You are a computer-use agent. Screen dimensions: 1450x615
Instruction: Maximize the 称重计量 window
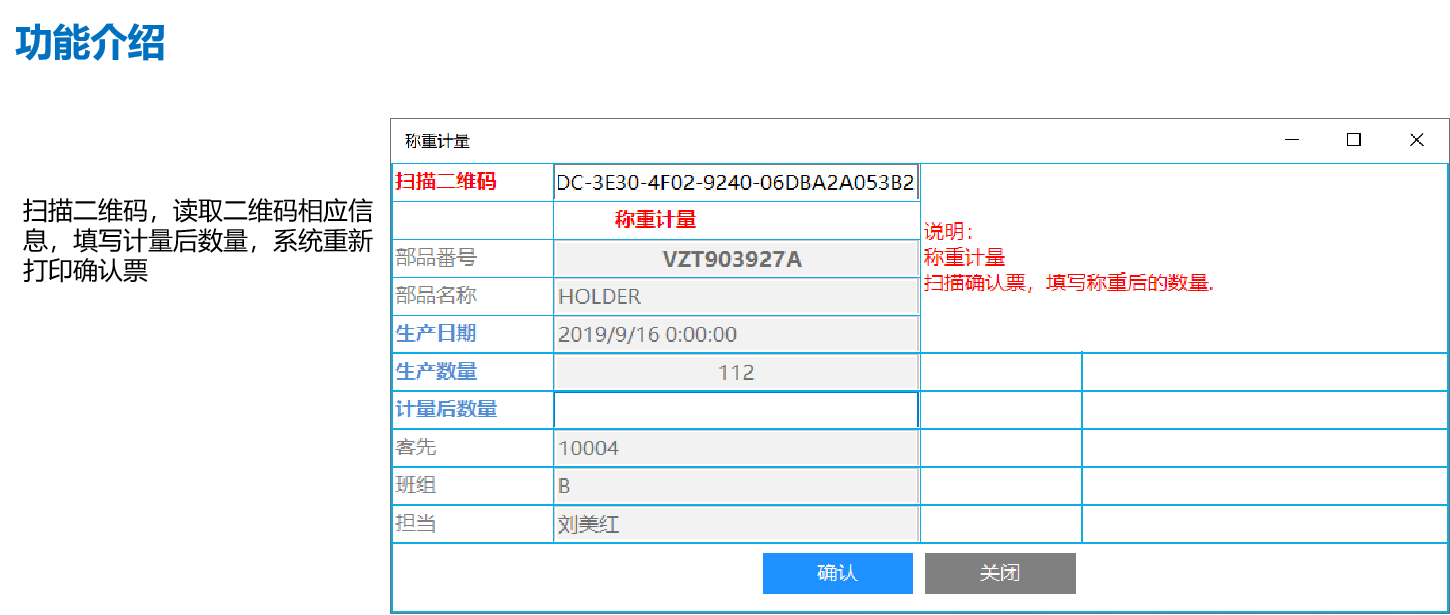[x=1354, y=141]
